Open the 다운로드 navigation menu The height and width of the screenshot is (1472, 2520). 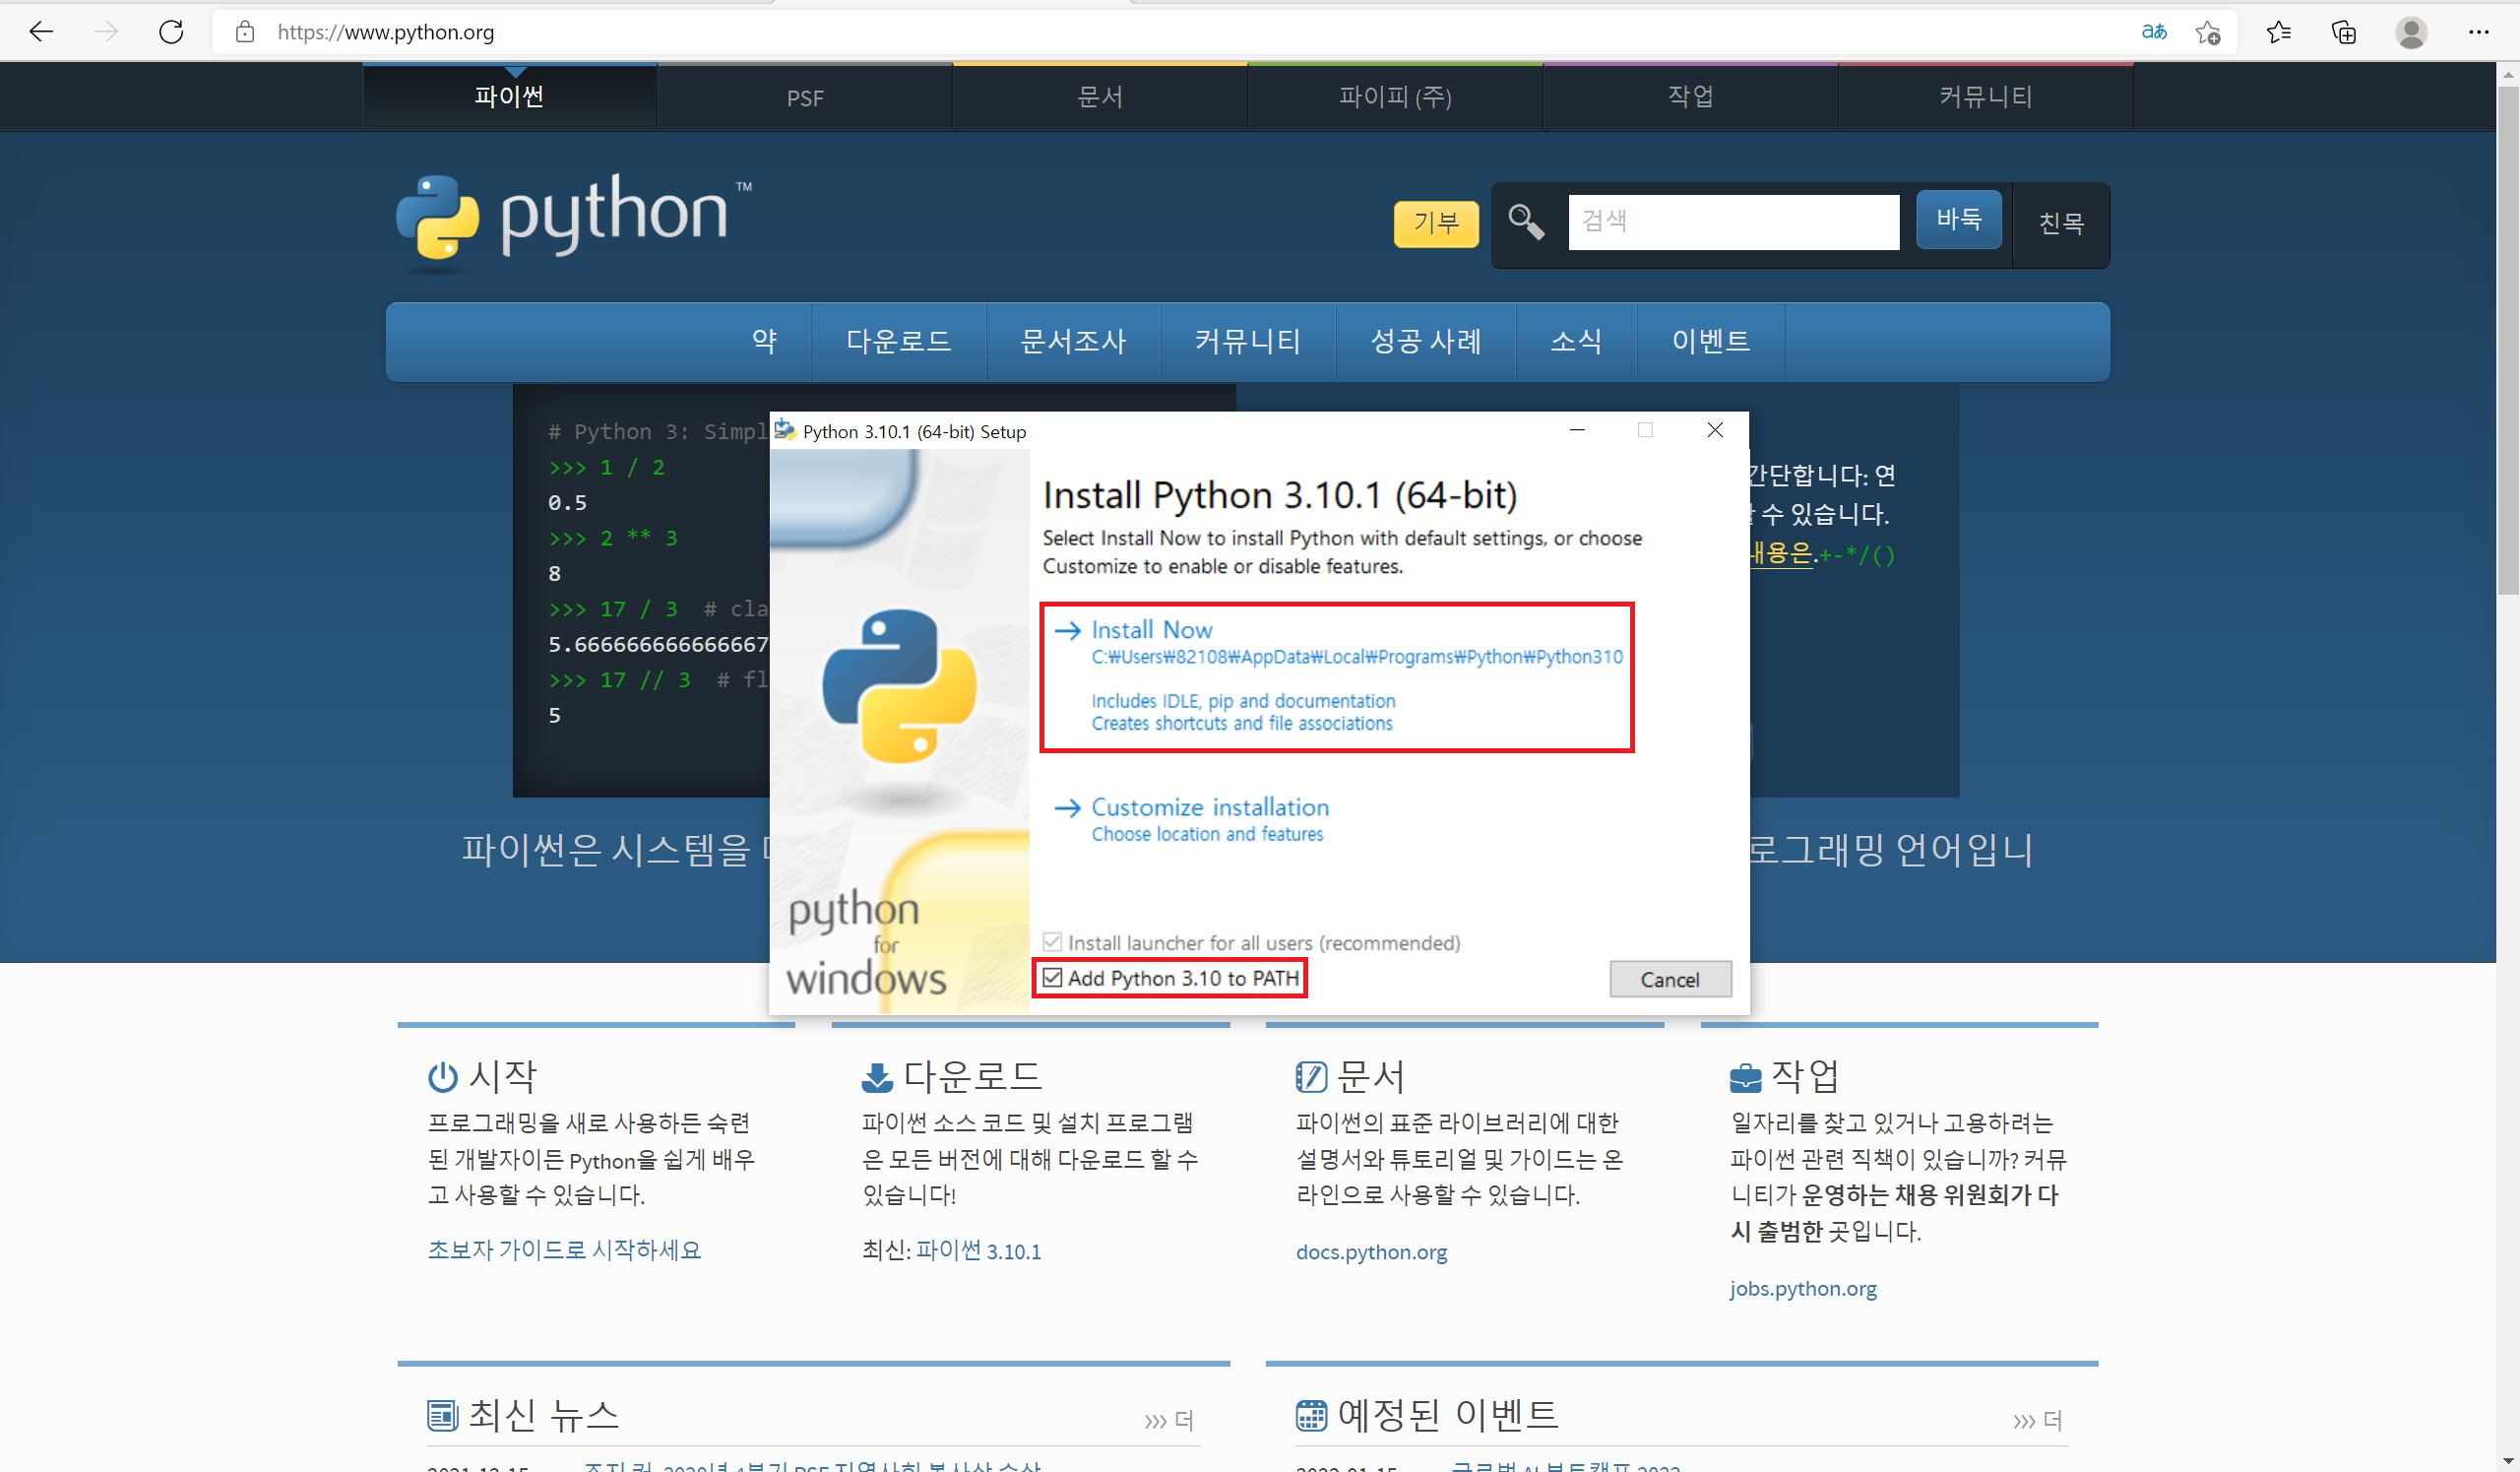coord(898,341)
